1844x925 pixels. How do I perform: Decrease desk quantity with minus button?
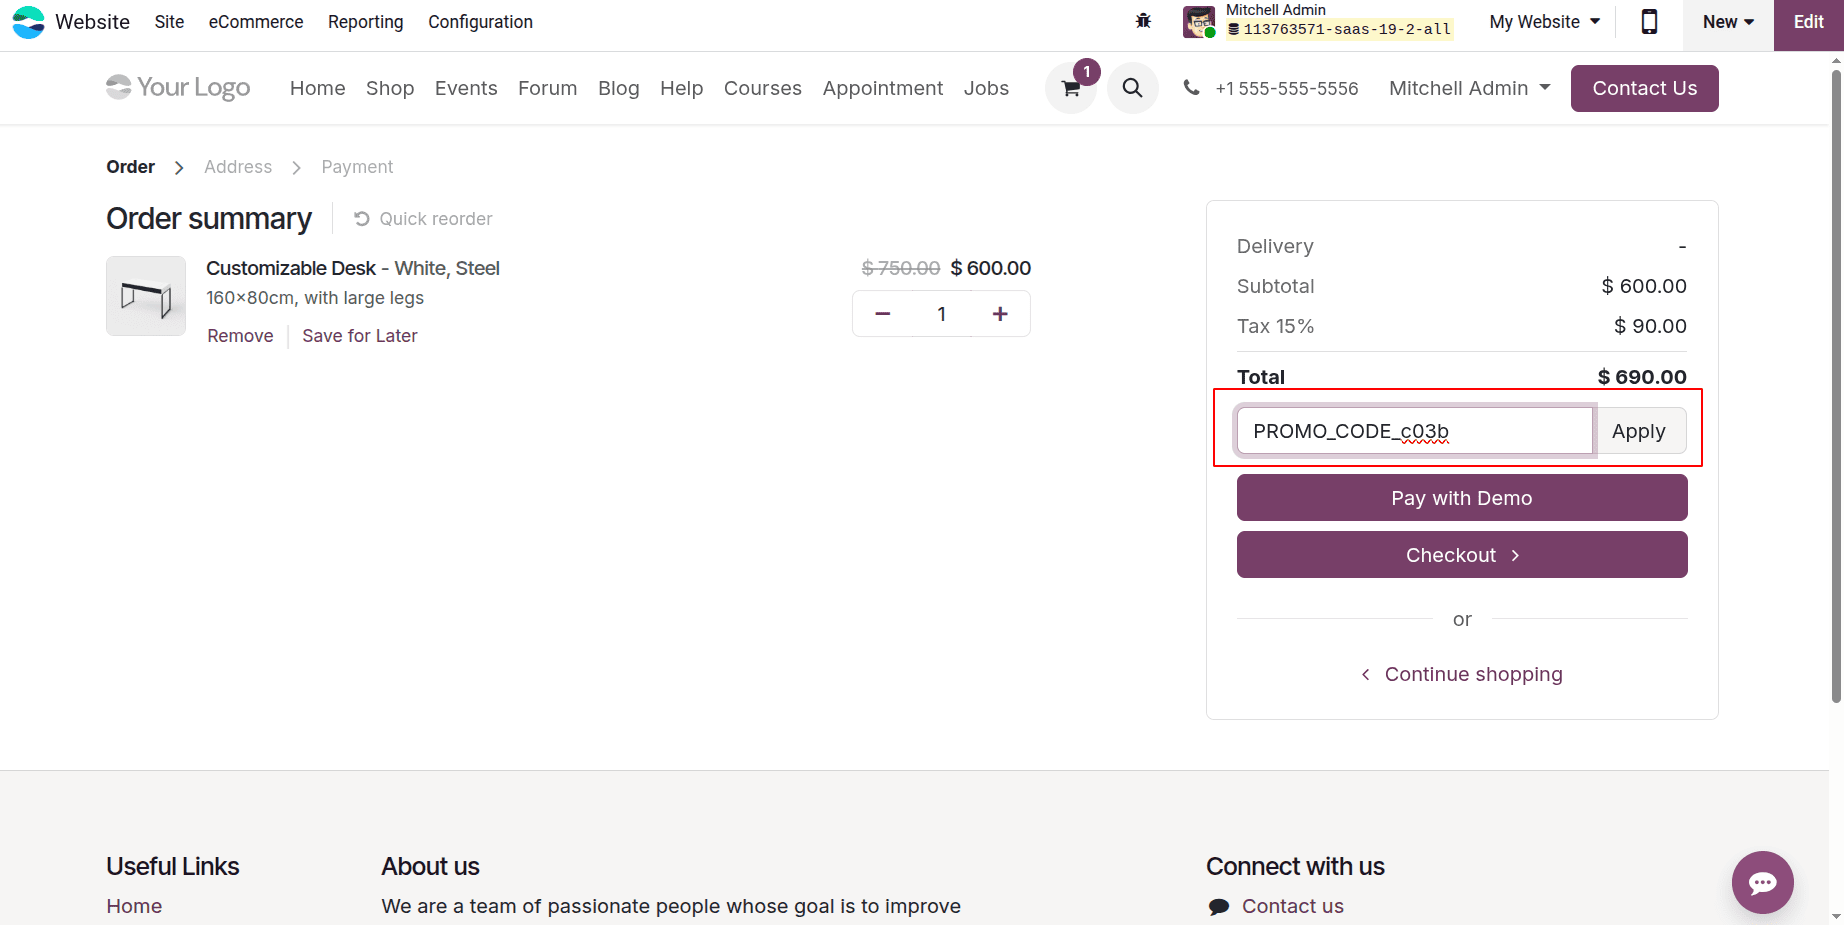(x=882, y=314)
